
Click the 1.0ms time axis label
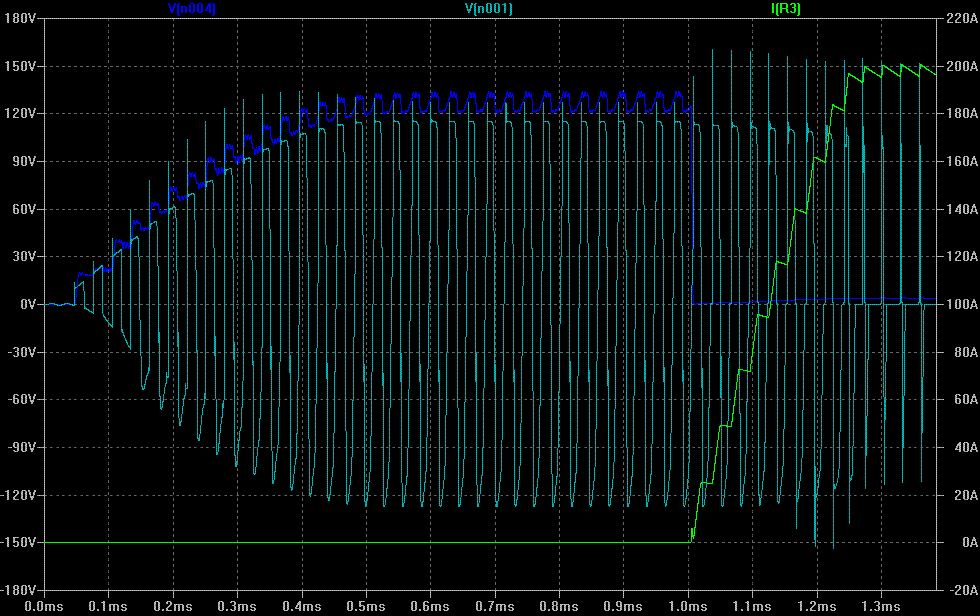pos(688,607)
